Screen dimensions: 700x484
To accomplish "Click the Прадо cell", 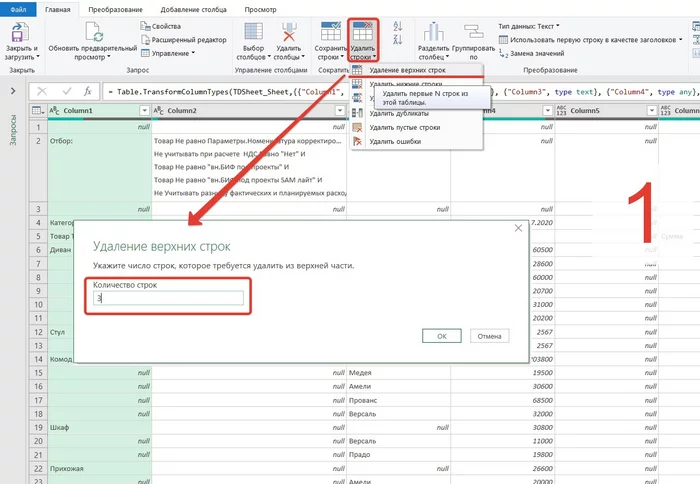I will 399,455.
